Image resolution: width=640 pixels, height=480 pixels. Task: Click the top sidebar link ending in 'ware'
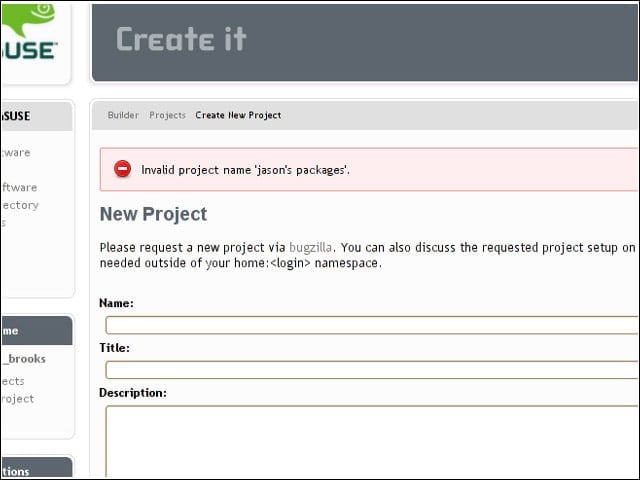point(16,153)
